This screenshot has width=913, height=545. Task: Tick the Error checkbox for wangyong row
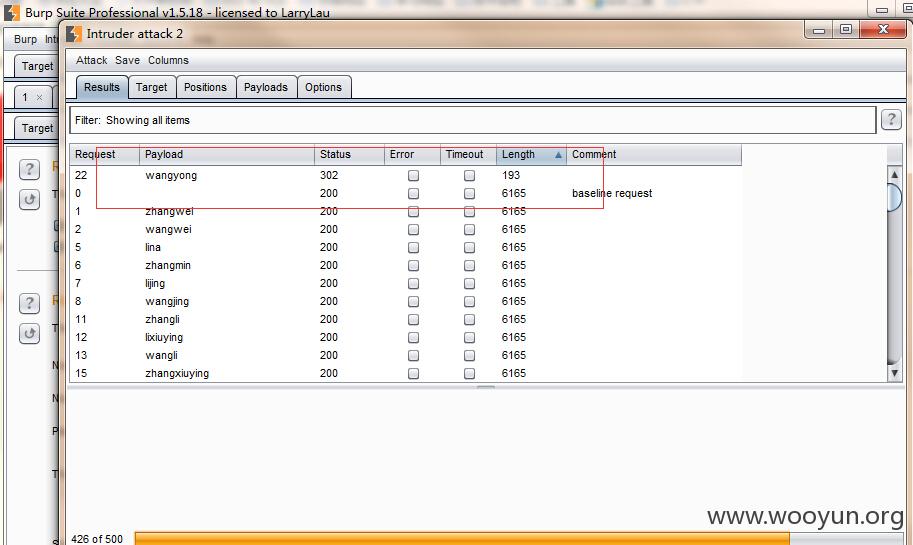pos(413,175)
